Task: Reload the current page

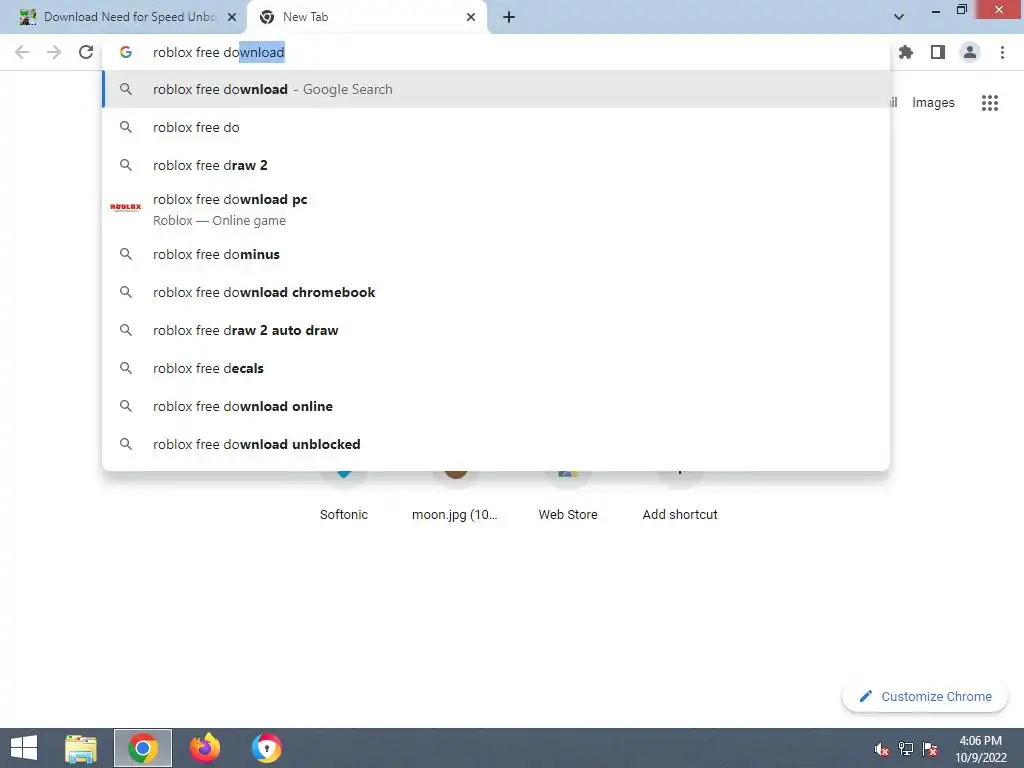Action: point(86,52)
